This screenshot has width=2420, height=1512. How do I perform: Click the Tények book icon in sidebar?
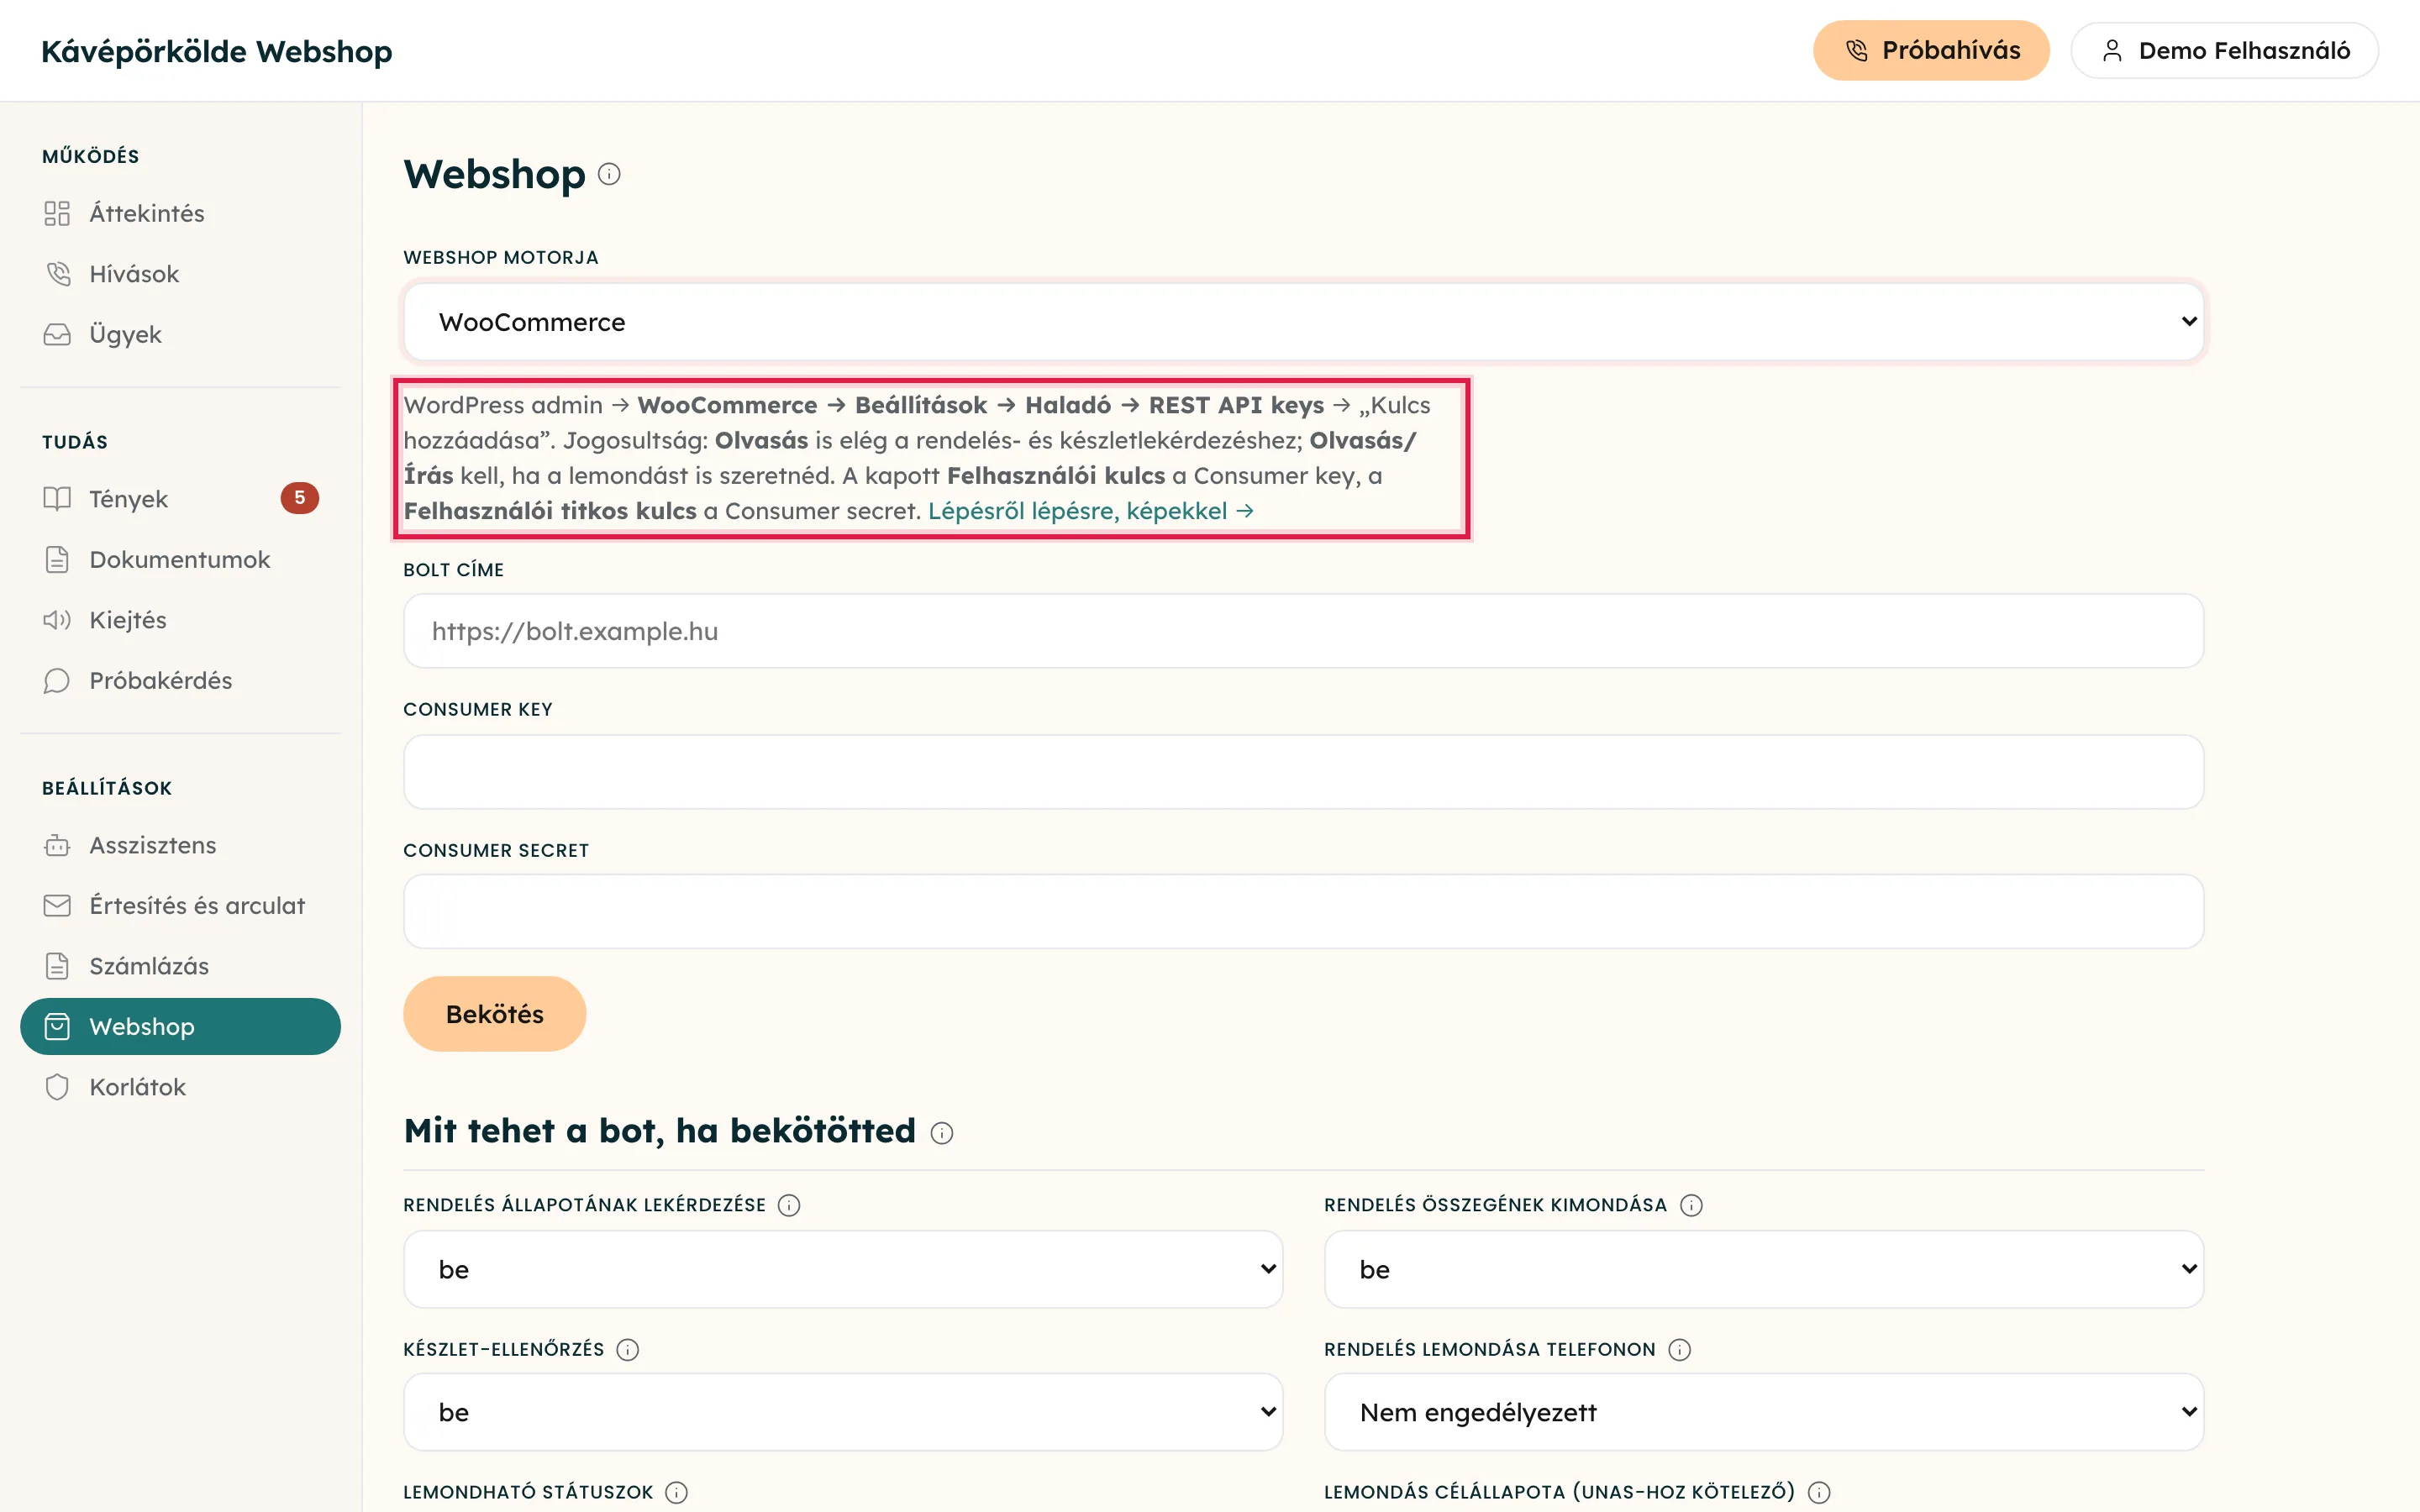pyautogui.click(x=57, y=499)
